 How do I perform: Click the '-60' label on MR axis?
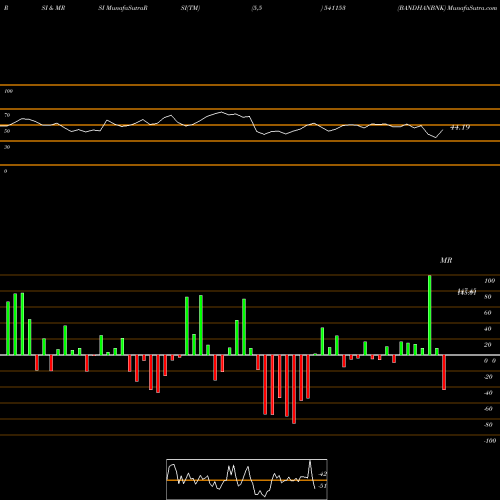(488, 409)
